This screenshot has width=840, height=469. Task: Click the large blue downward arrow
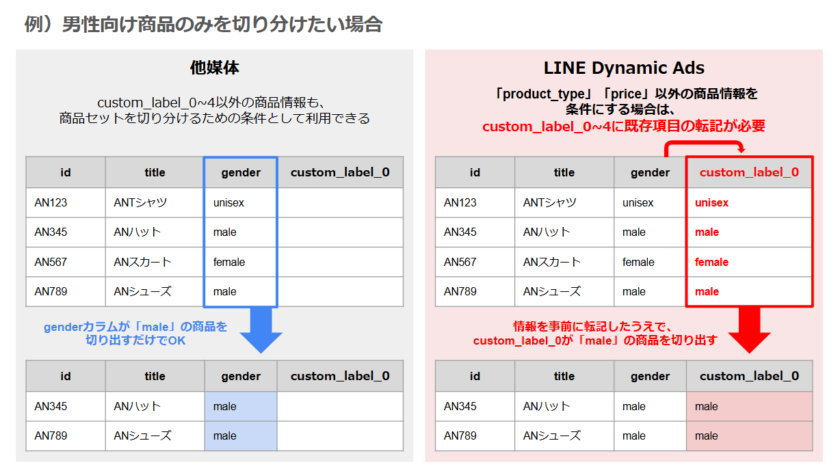pos(259,331)
